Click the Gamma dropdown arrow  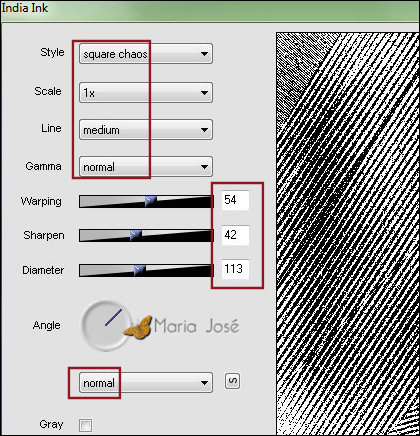coord(204,167)
